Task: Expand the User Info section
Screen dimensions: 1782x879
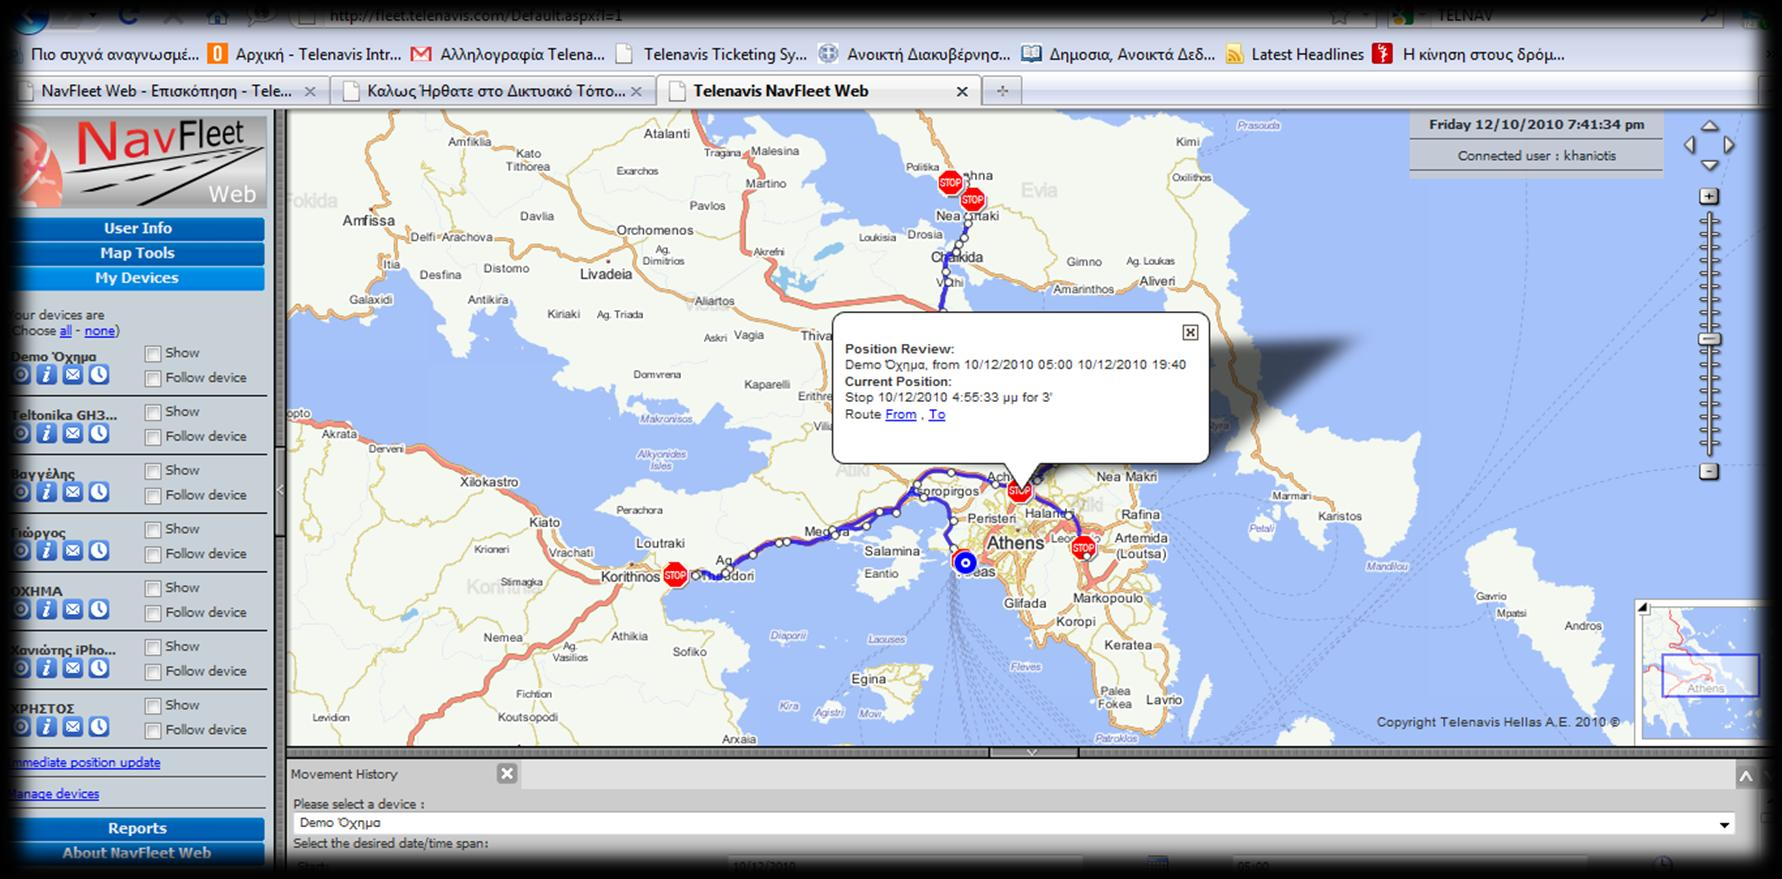Action: click(x=138, y=228)
